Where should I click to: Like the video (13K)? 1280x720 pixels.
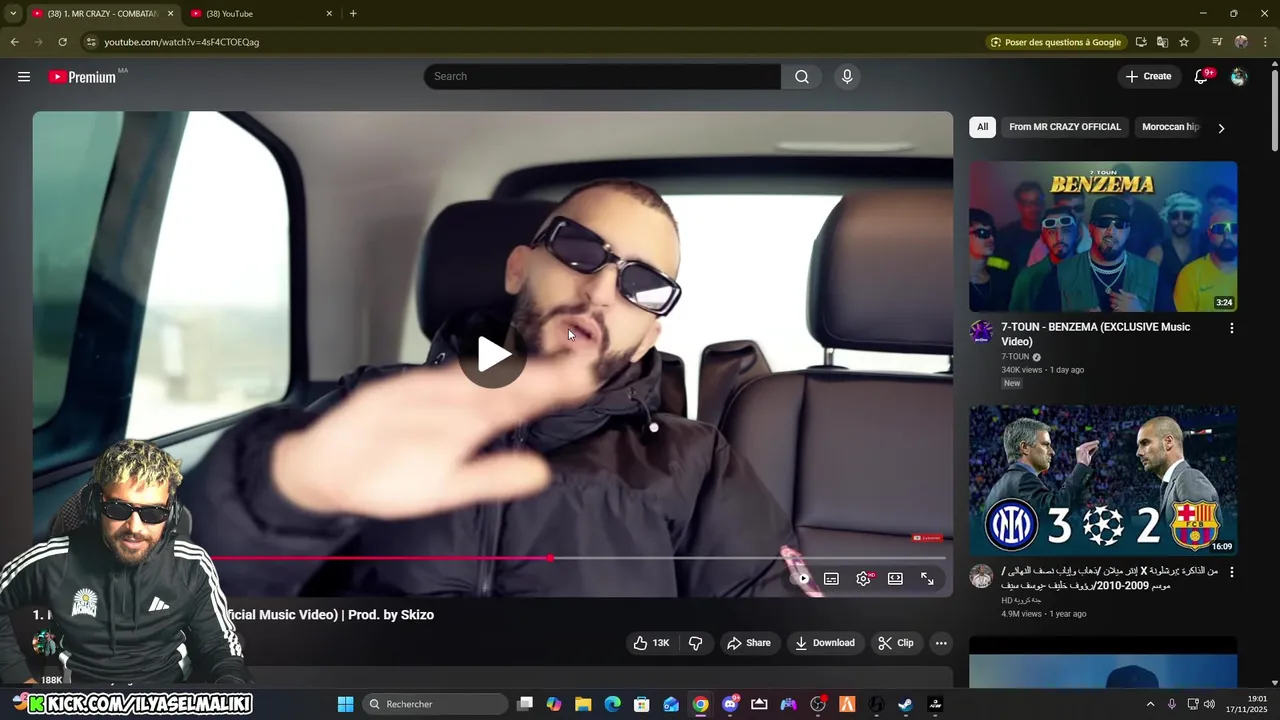pyautogui.click(x=651, y=643)
